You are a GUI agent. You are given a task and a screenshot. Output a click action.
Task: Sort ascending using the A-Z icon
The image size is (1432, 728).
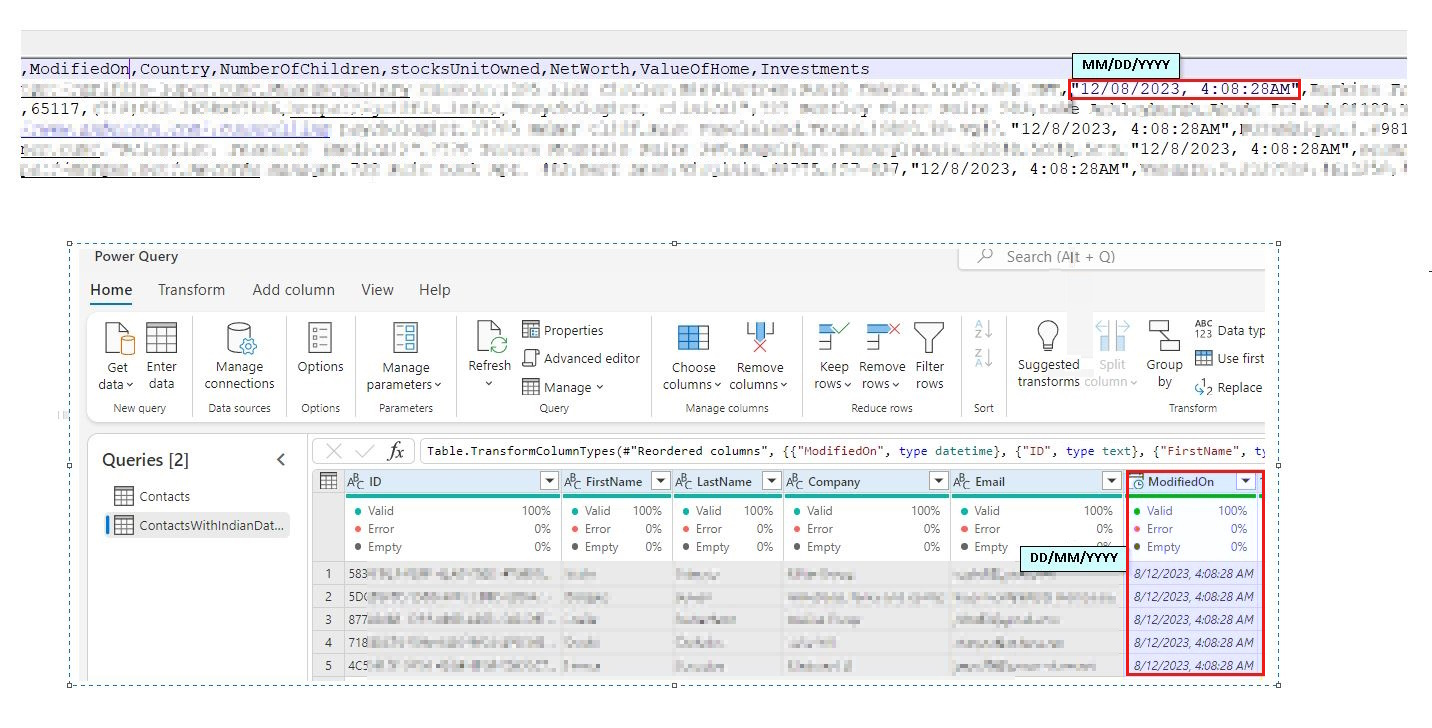(983, 329)
